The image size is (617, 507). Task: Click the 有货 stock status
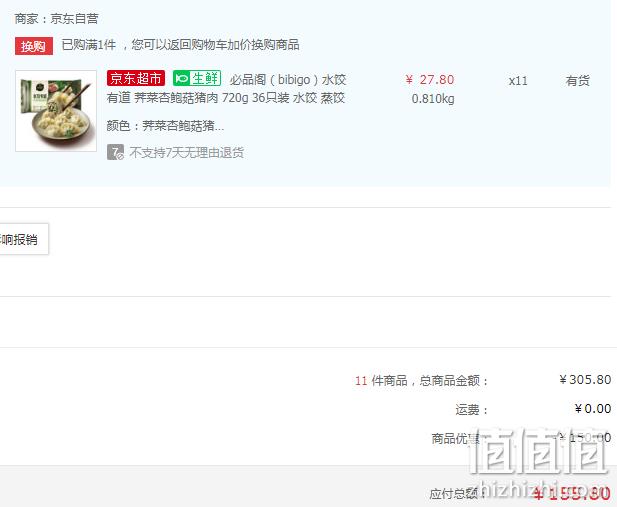[x=577, y=81]
